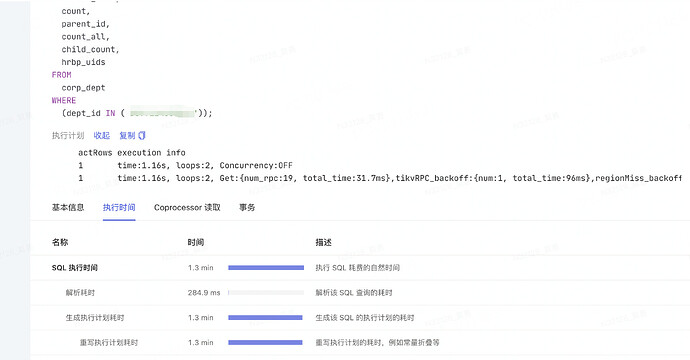Click the child_count column in the SQL
Screen dimensions: 690x360
click(x=90, y=49)
